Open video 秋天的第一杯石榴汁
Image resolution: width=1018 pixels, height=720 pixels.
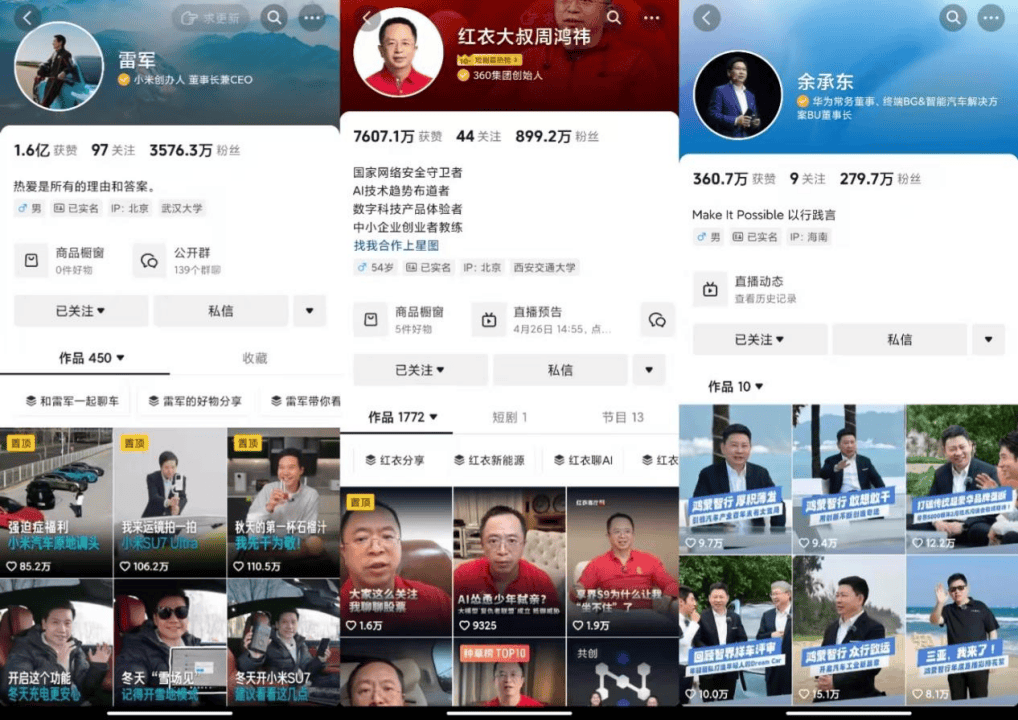click(x=283, y=503)
